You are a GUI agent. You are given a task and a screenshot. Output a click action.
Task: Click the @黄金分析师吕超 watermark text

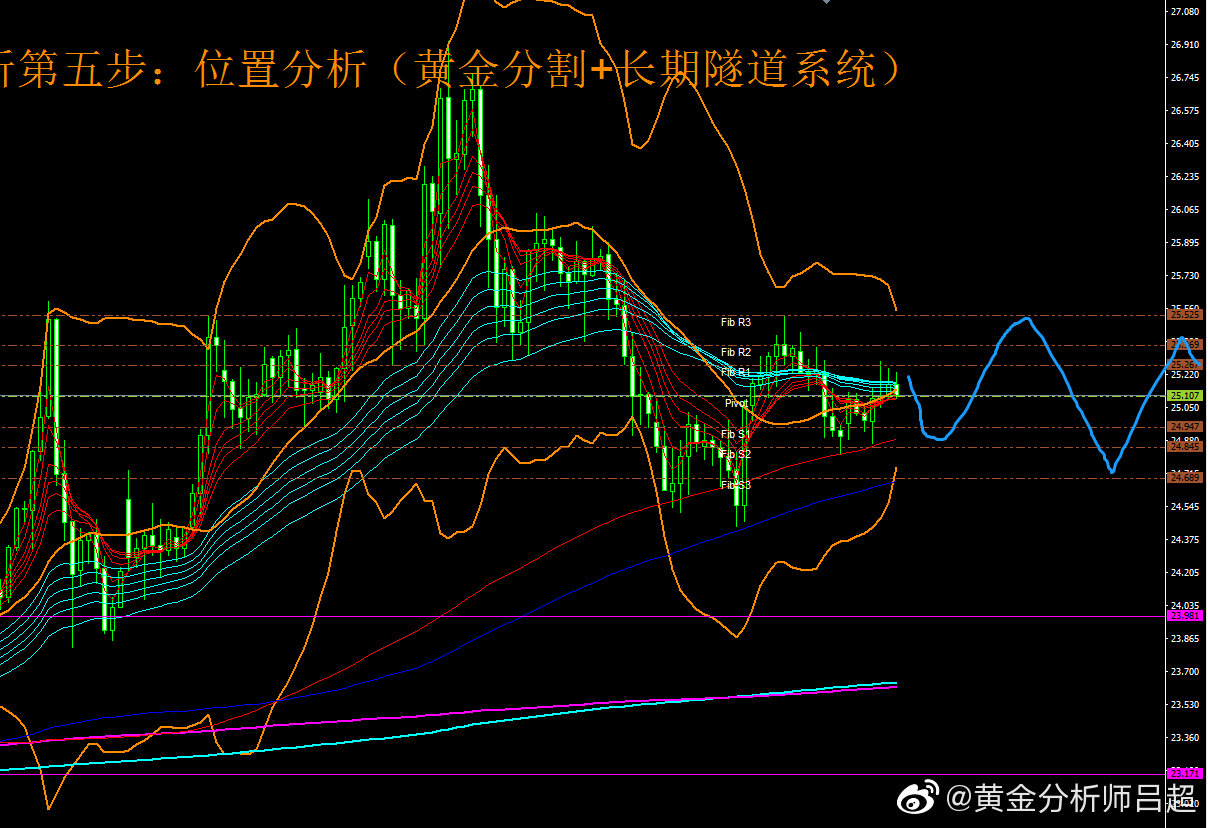tap(1070, 797)
